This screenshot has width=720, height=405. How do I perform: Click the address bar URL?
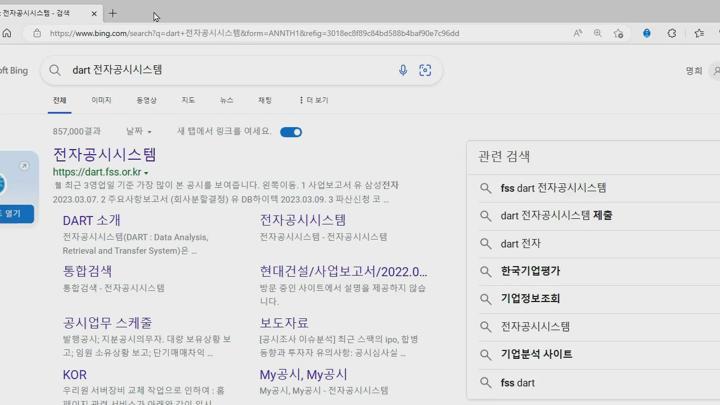coord(254,33)
